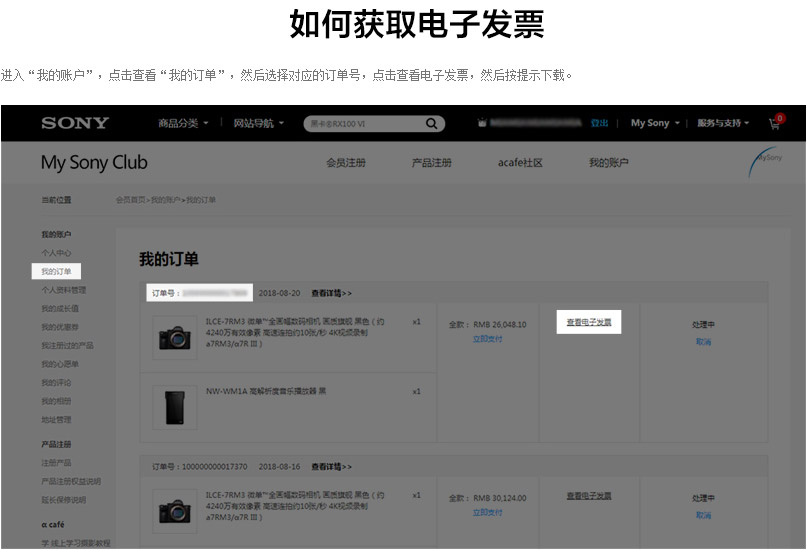Click 查看详情>> for the 2018-08-20 order
This screenshot has height=550, width=807.
coord(331,293)
